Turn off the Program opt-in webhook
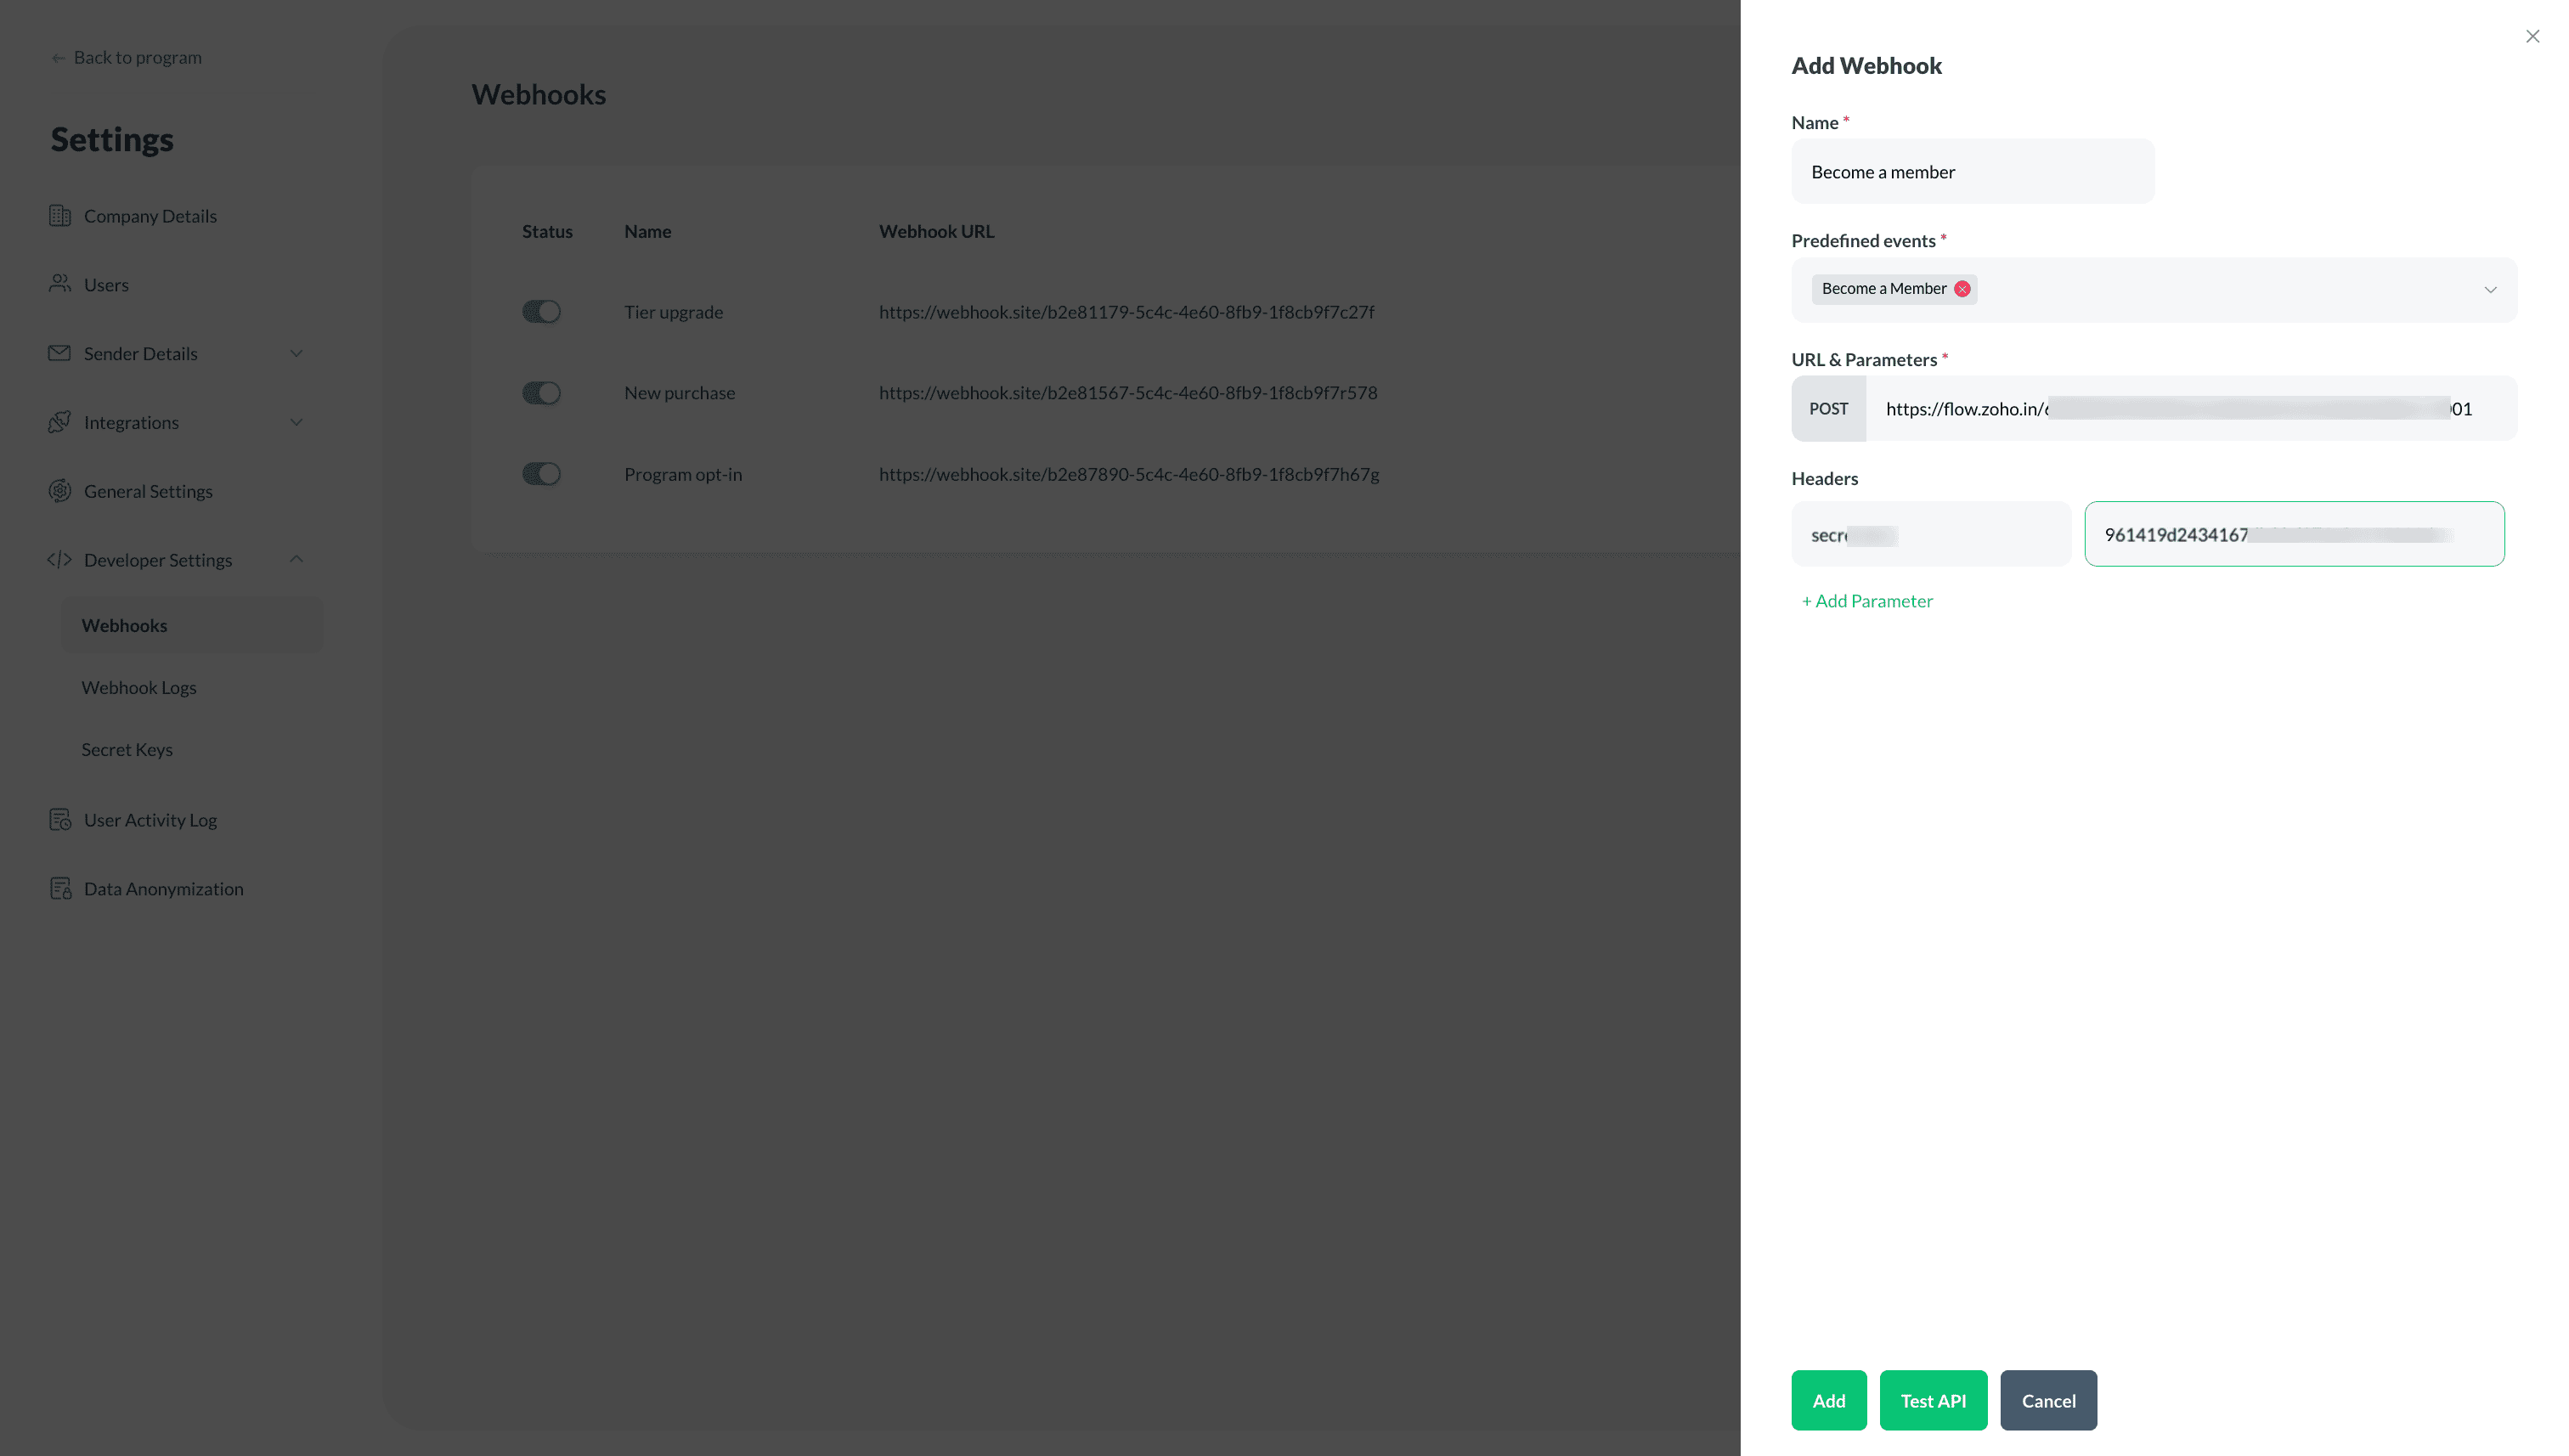 [541, 473]
